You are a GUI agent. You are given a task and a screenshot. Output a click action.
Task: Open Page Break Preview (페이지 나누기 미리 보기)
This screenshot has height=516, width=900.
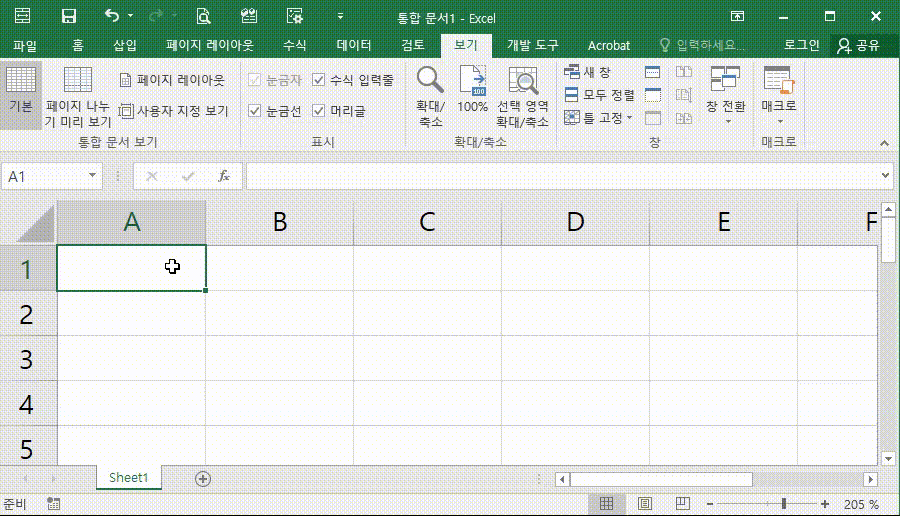(78, 96)
